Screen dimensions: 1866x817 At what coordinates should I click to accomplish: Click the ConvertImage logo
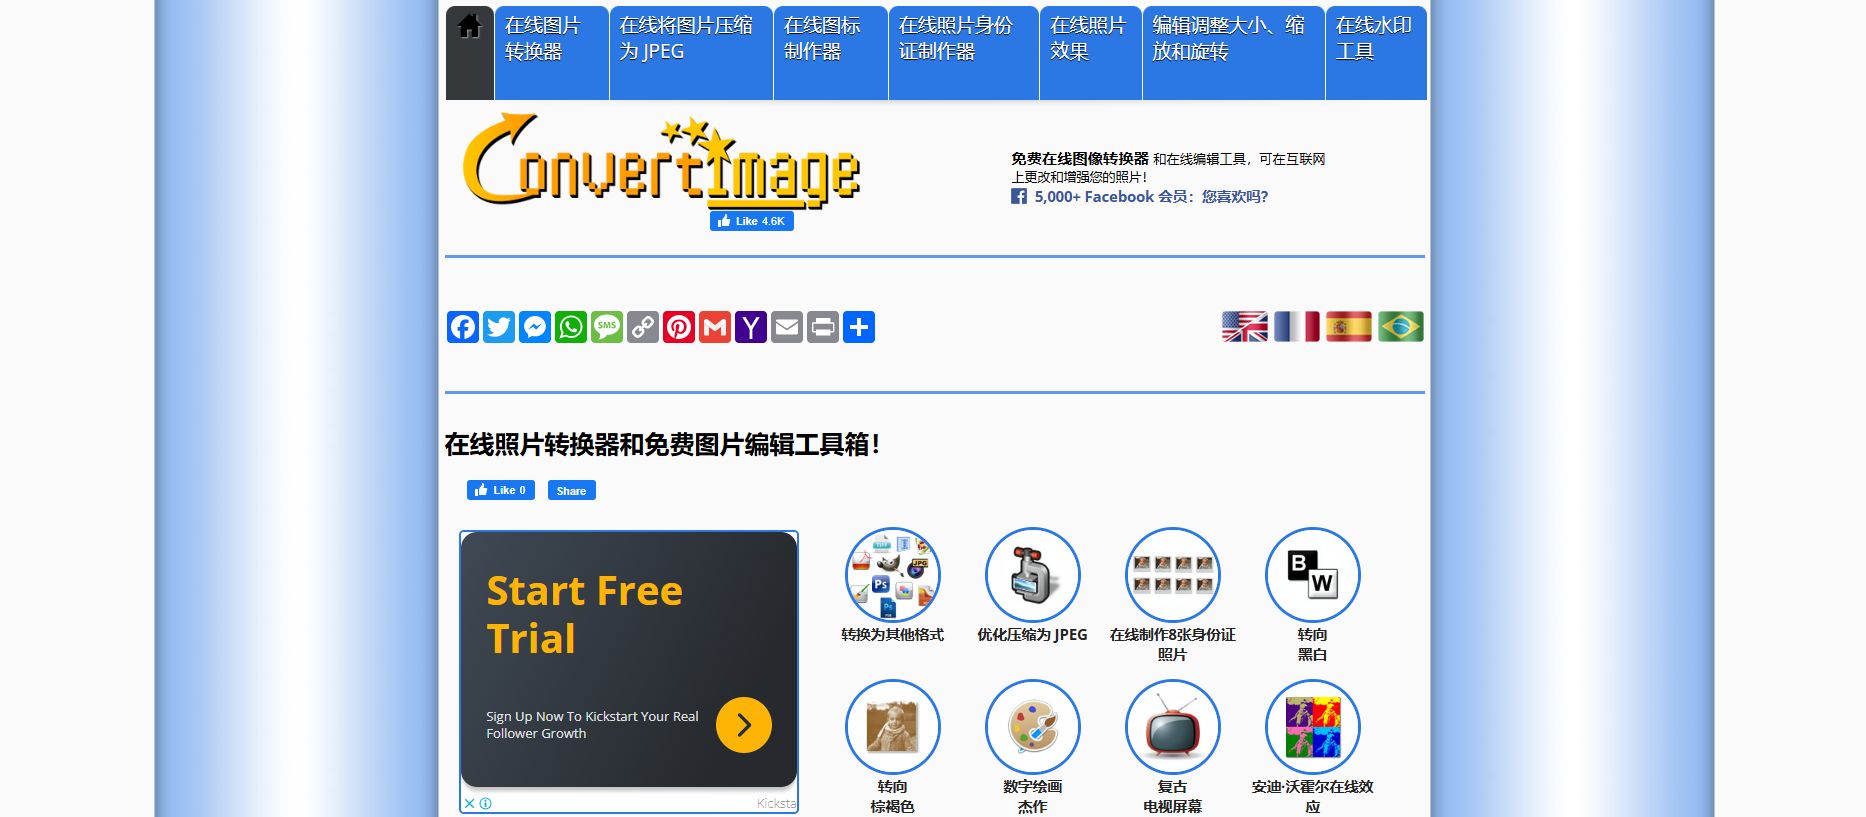tap(661, 160)
